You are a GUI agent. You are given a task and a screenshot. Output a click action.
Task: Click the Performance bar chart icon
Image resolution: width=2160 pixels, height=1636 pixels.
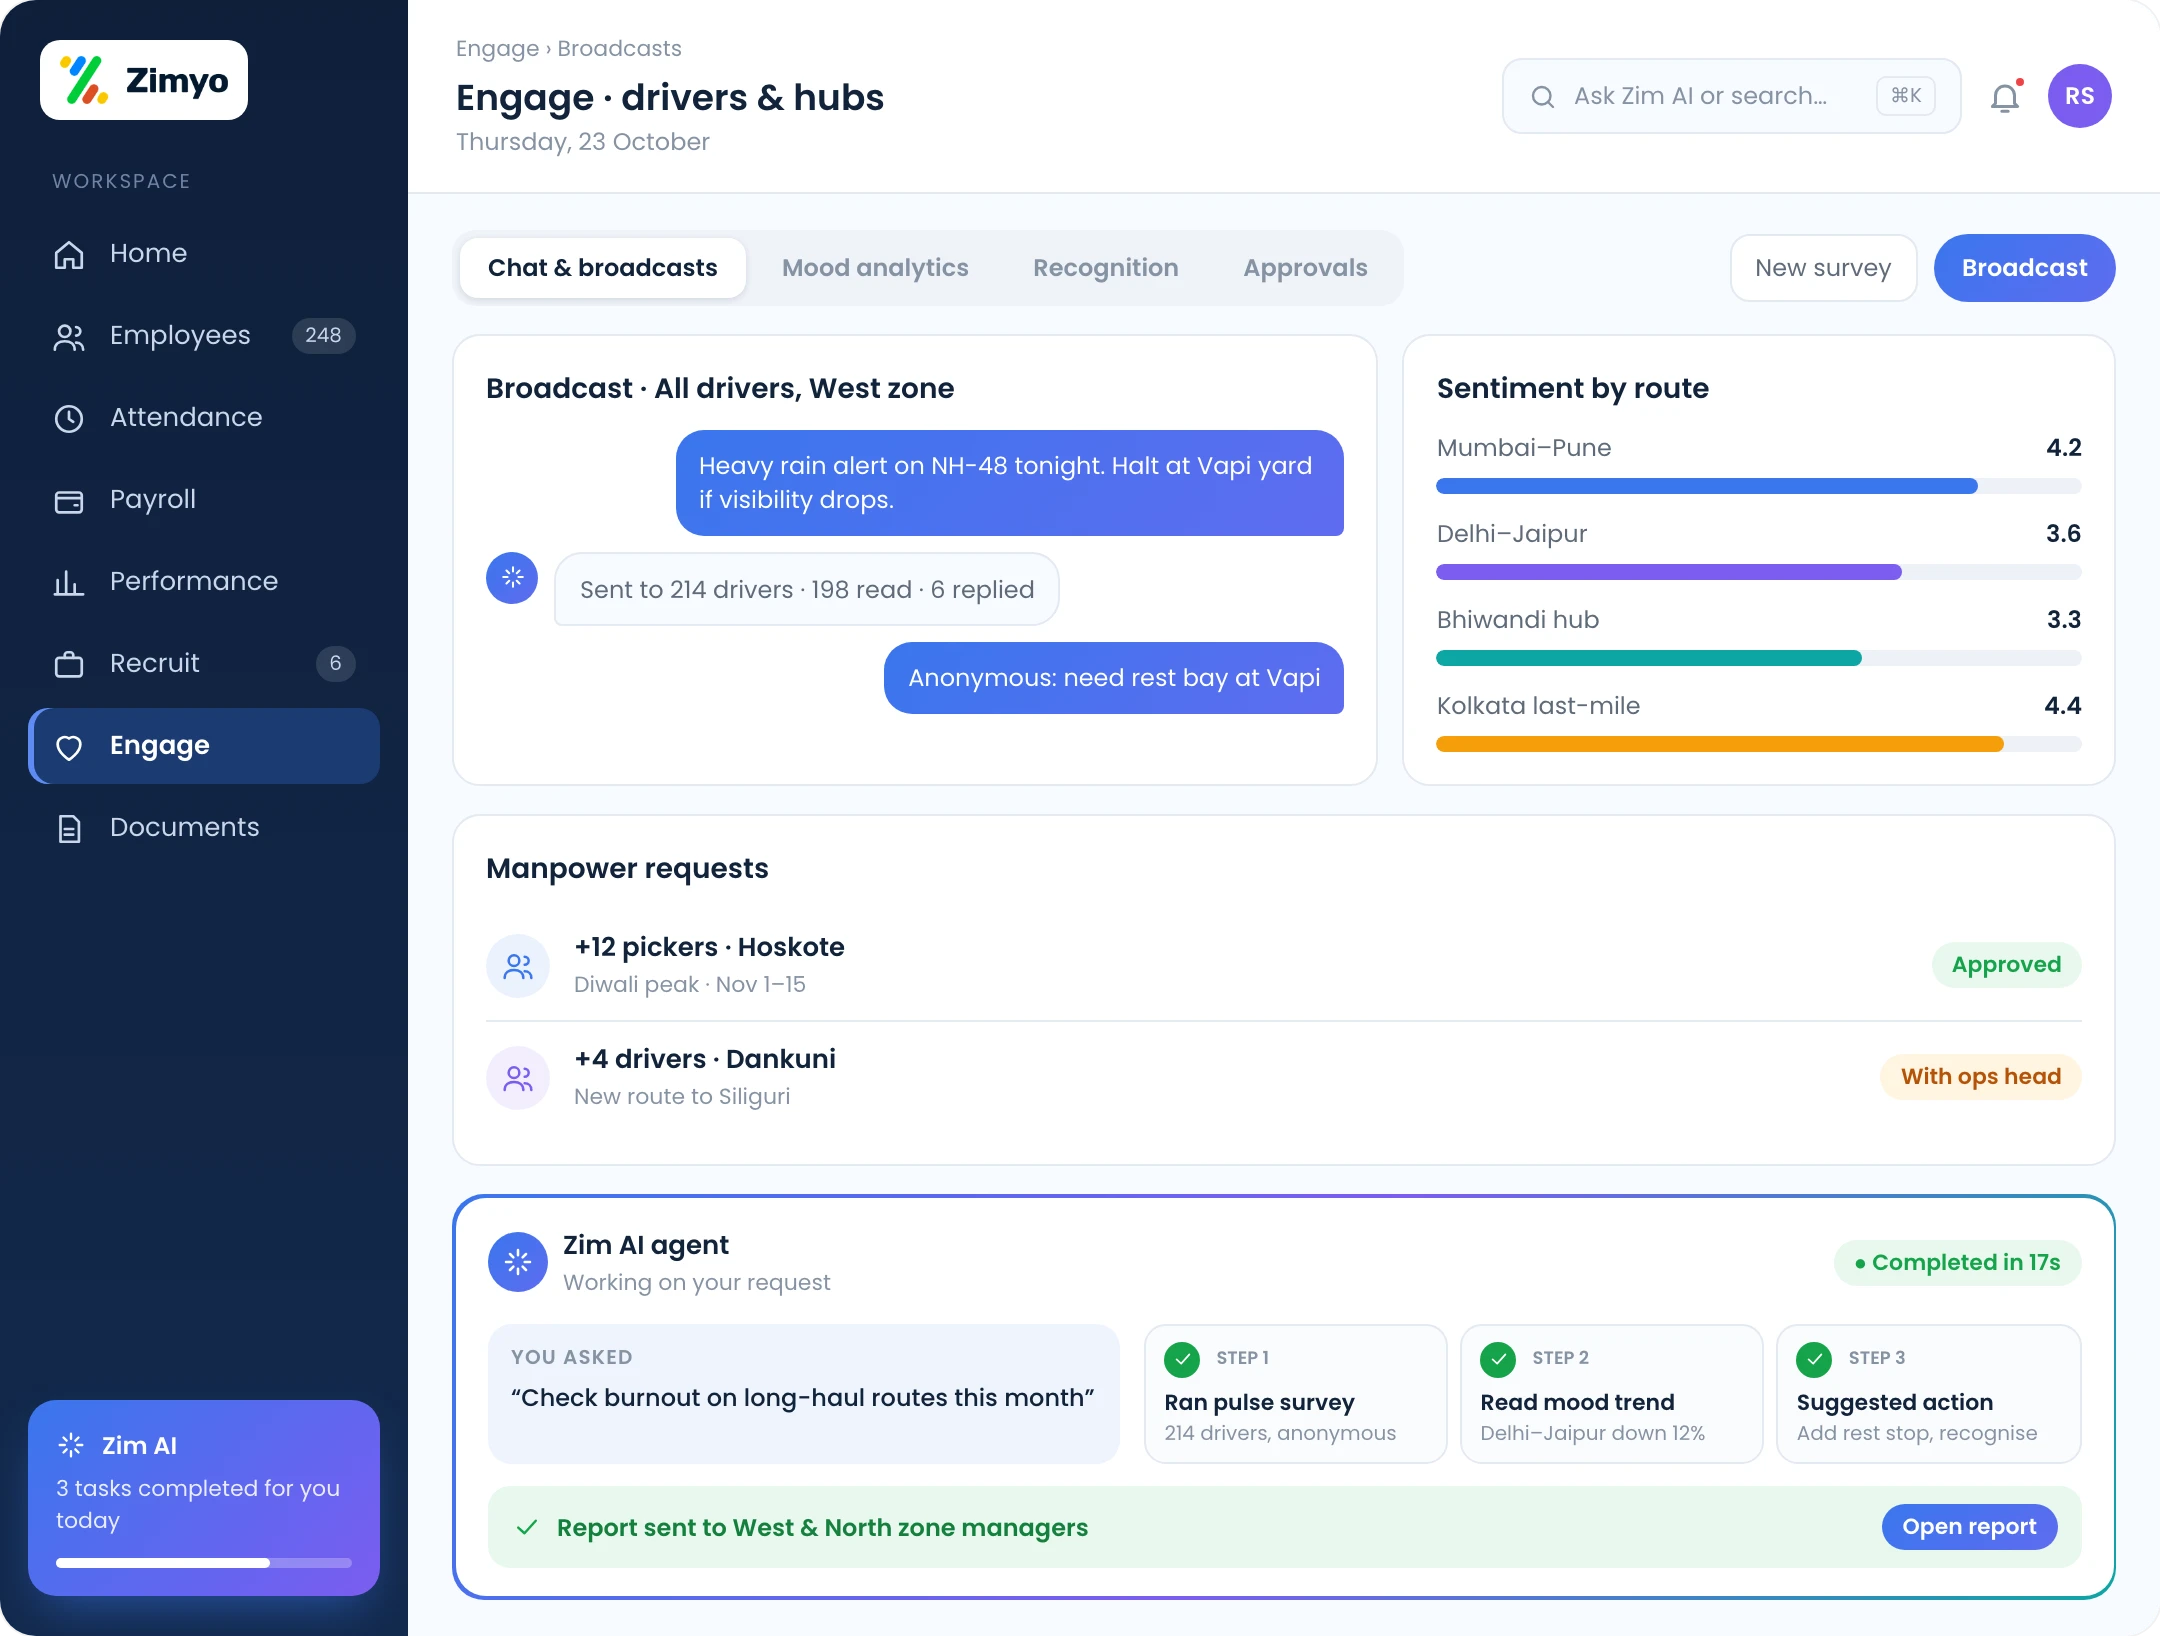pos(69,582)
